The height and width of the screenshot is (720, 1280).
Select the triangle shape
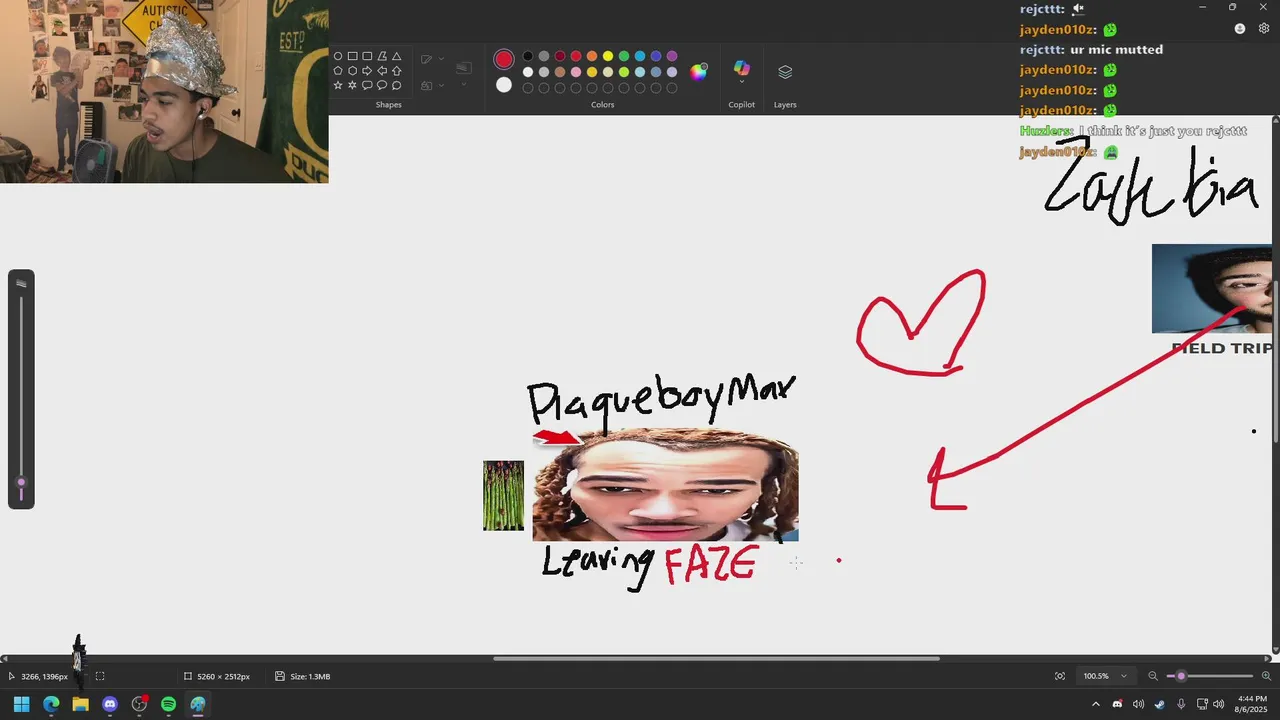(397, 57)
